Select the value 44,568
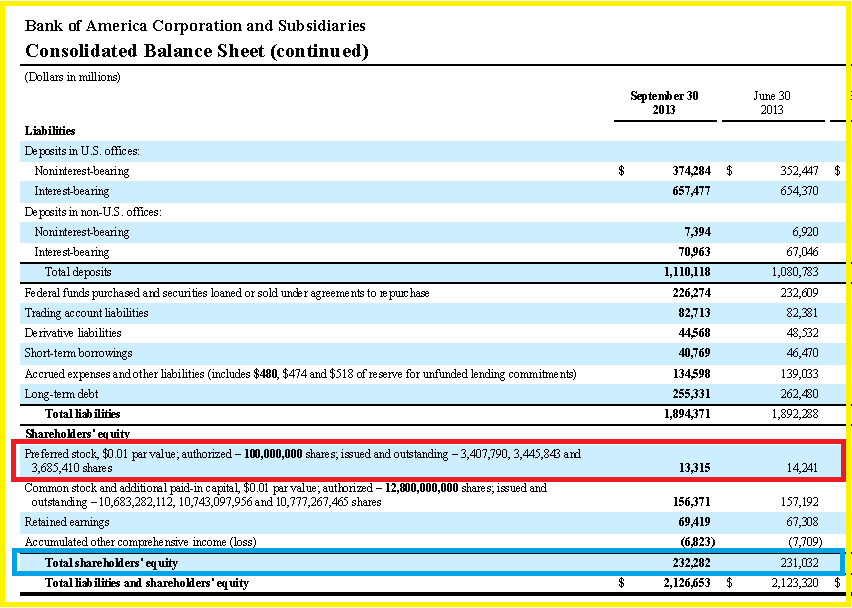The width and height of the screenshot is (852, 608). tap(694, 333)
